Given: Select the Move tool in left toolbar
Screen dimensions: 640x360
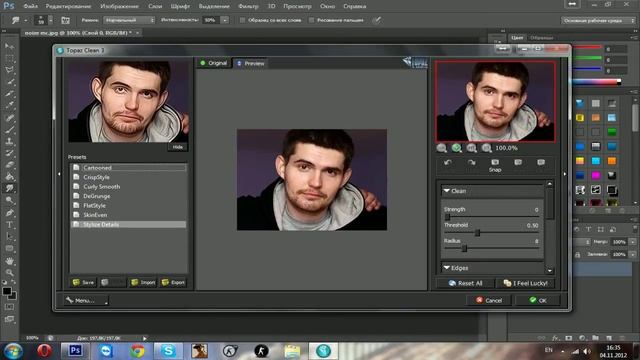Looking at the screenshot, I should click(9, 46).
